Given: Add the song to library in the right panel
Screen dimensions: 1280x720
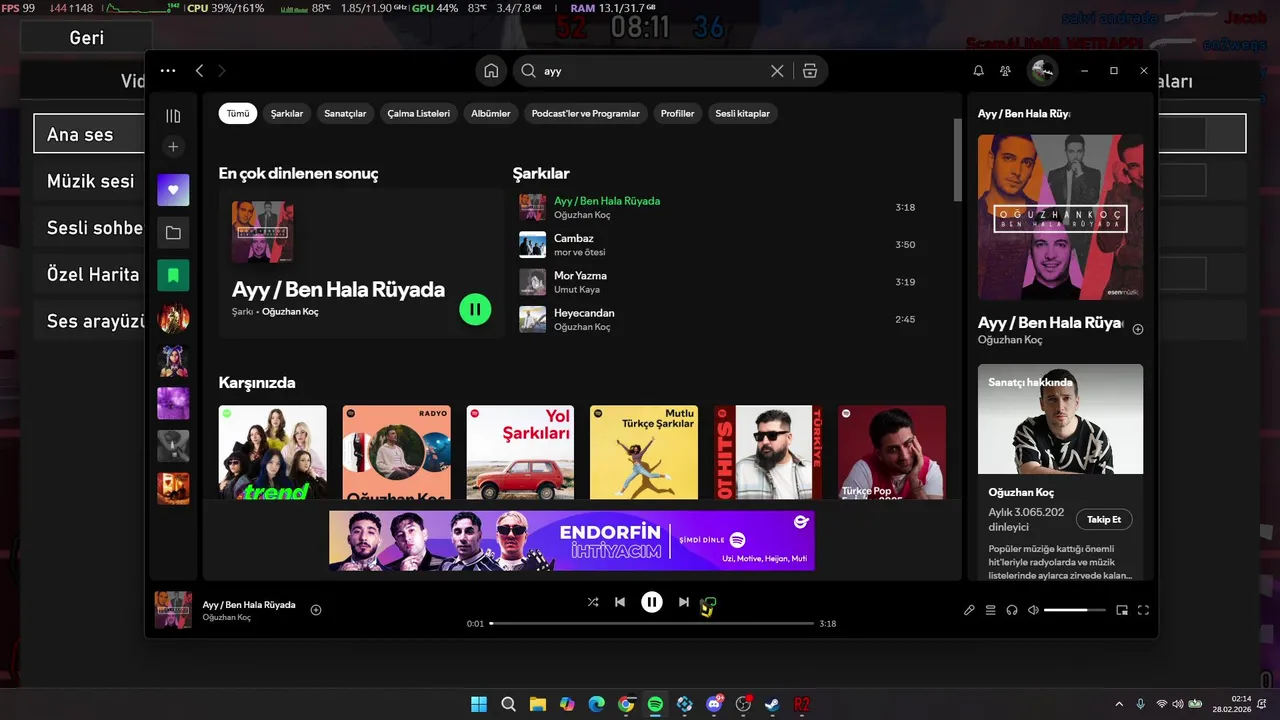Looking at the screenshot, I should [x=1138, y=329].
